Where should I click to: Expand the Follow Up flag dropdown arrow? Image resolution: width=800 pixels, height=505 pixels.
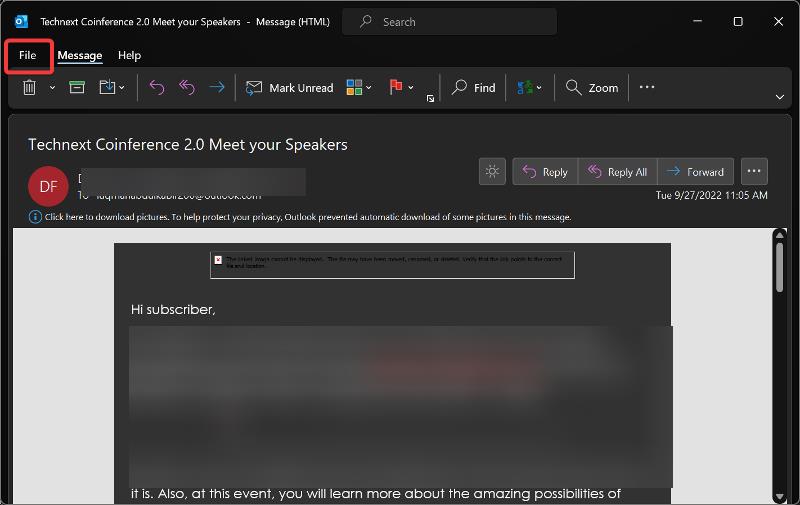point(411,88)
